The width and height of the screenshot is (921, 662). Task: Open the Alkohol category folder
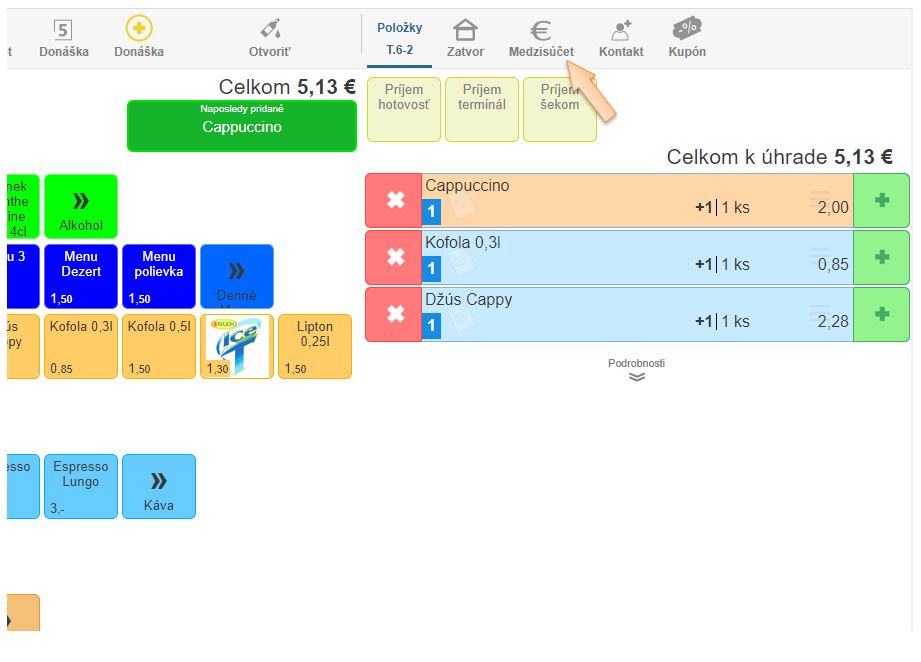coord(81,207)
